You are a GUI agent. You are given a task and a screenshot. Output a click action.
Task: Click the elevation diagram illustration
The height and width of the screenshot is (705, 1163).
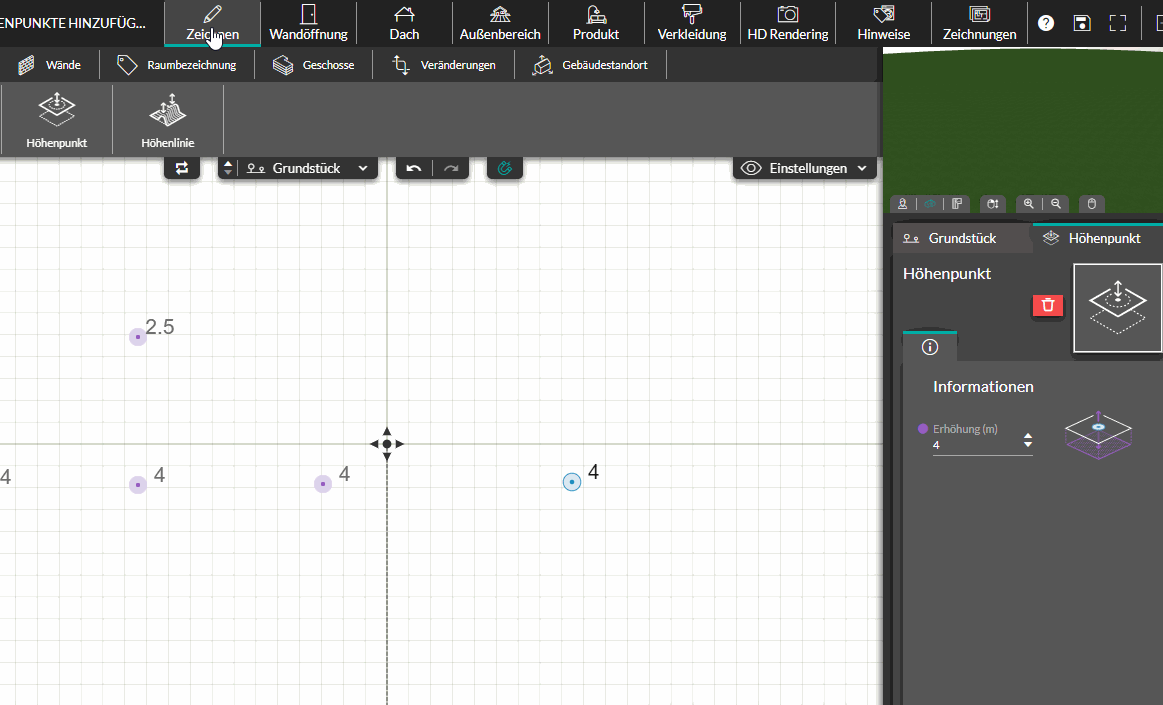click(x=1098, y=435)
